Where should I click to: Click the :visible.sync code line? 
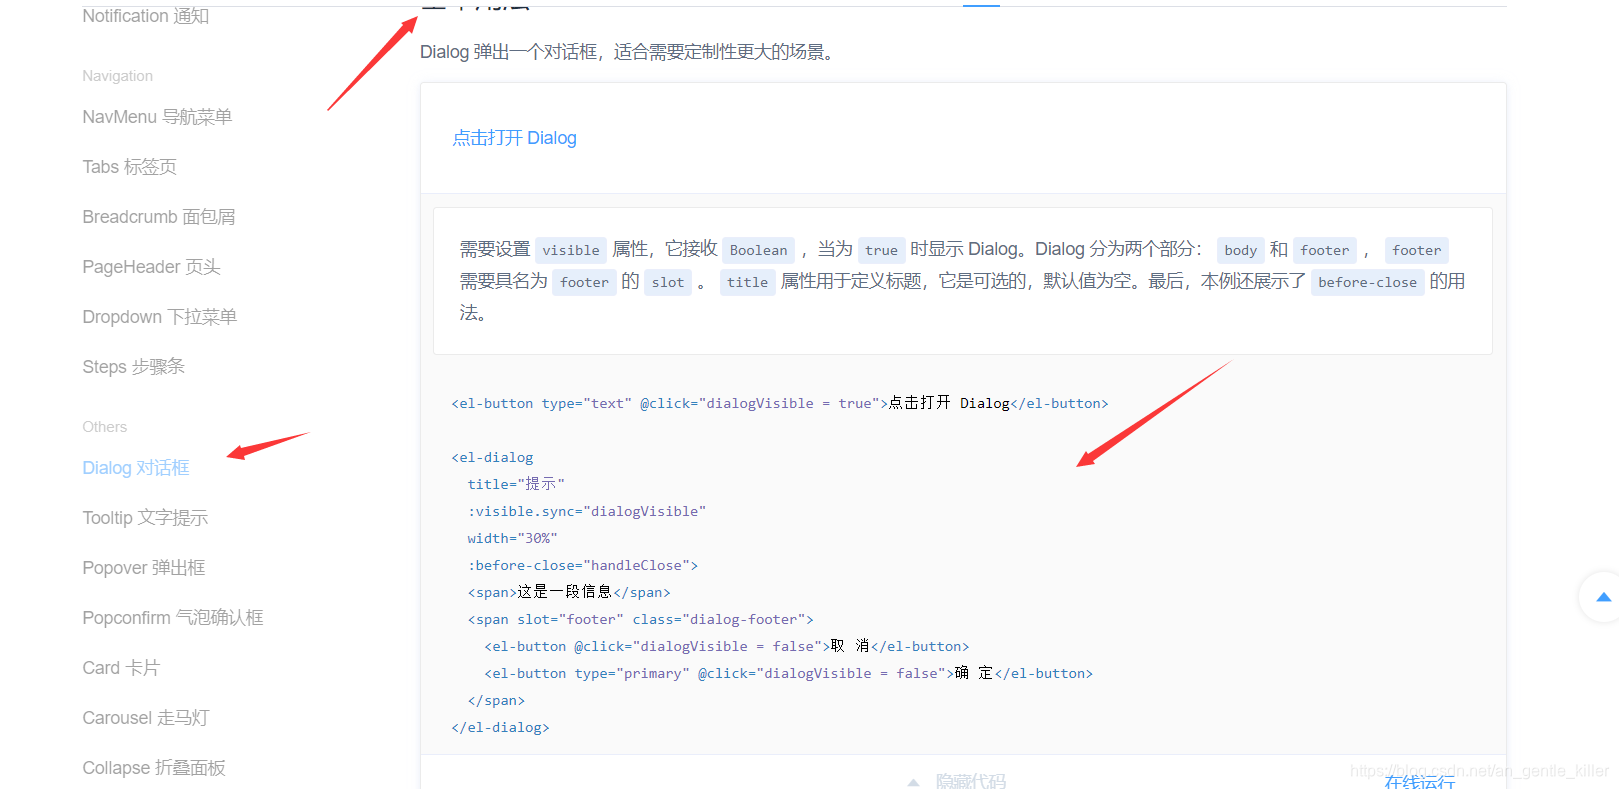587,511
